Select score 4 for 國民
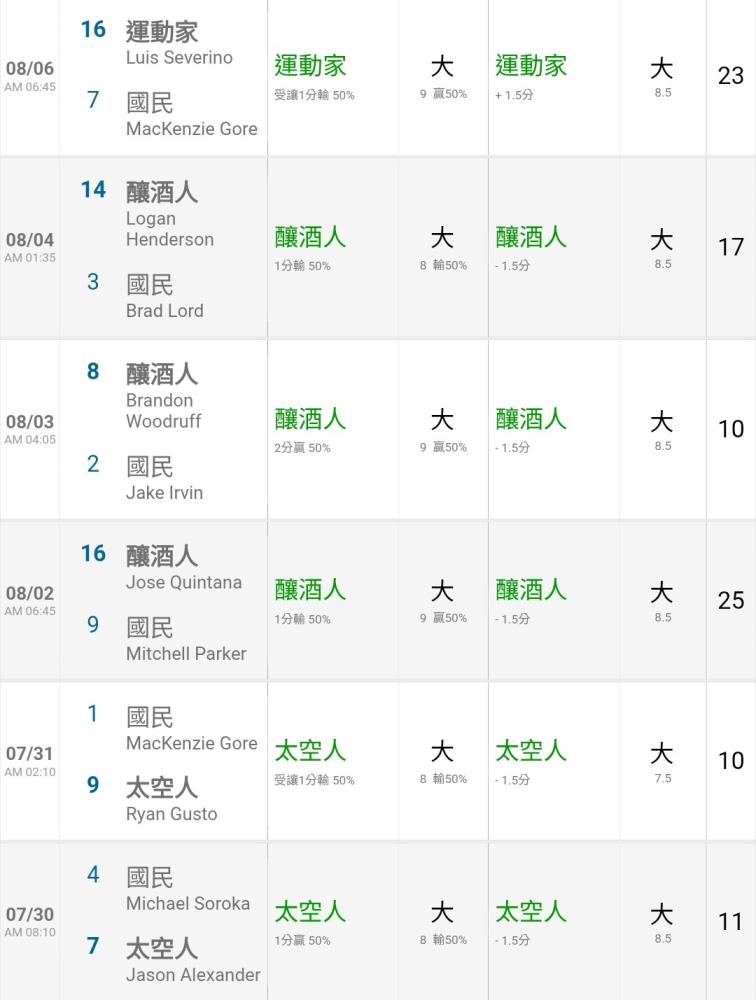756x1000 pixels. point(93,874)
